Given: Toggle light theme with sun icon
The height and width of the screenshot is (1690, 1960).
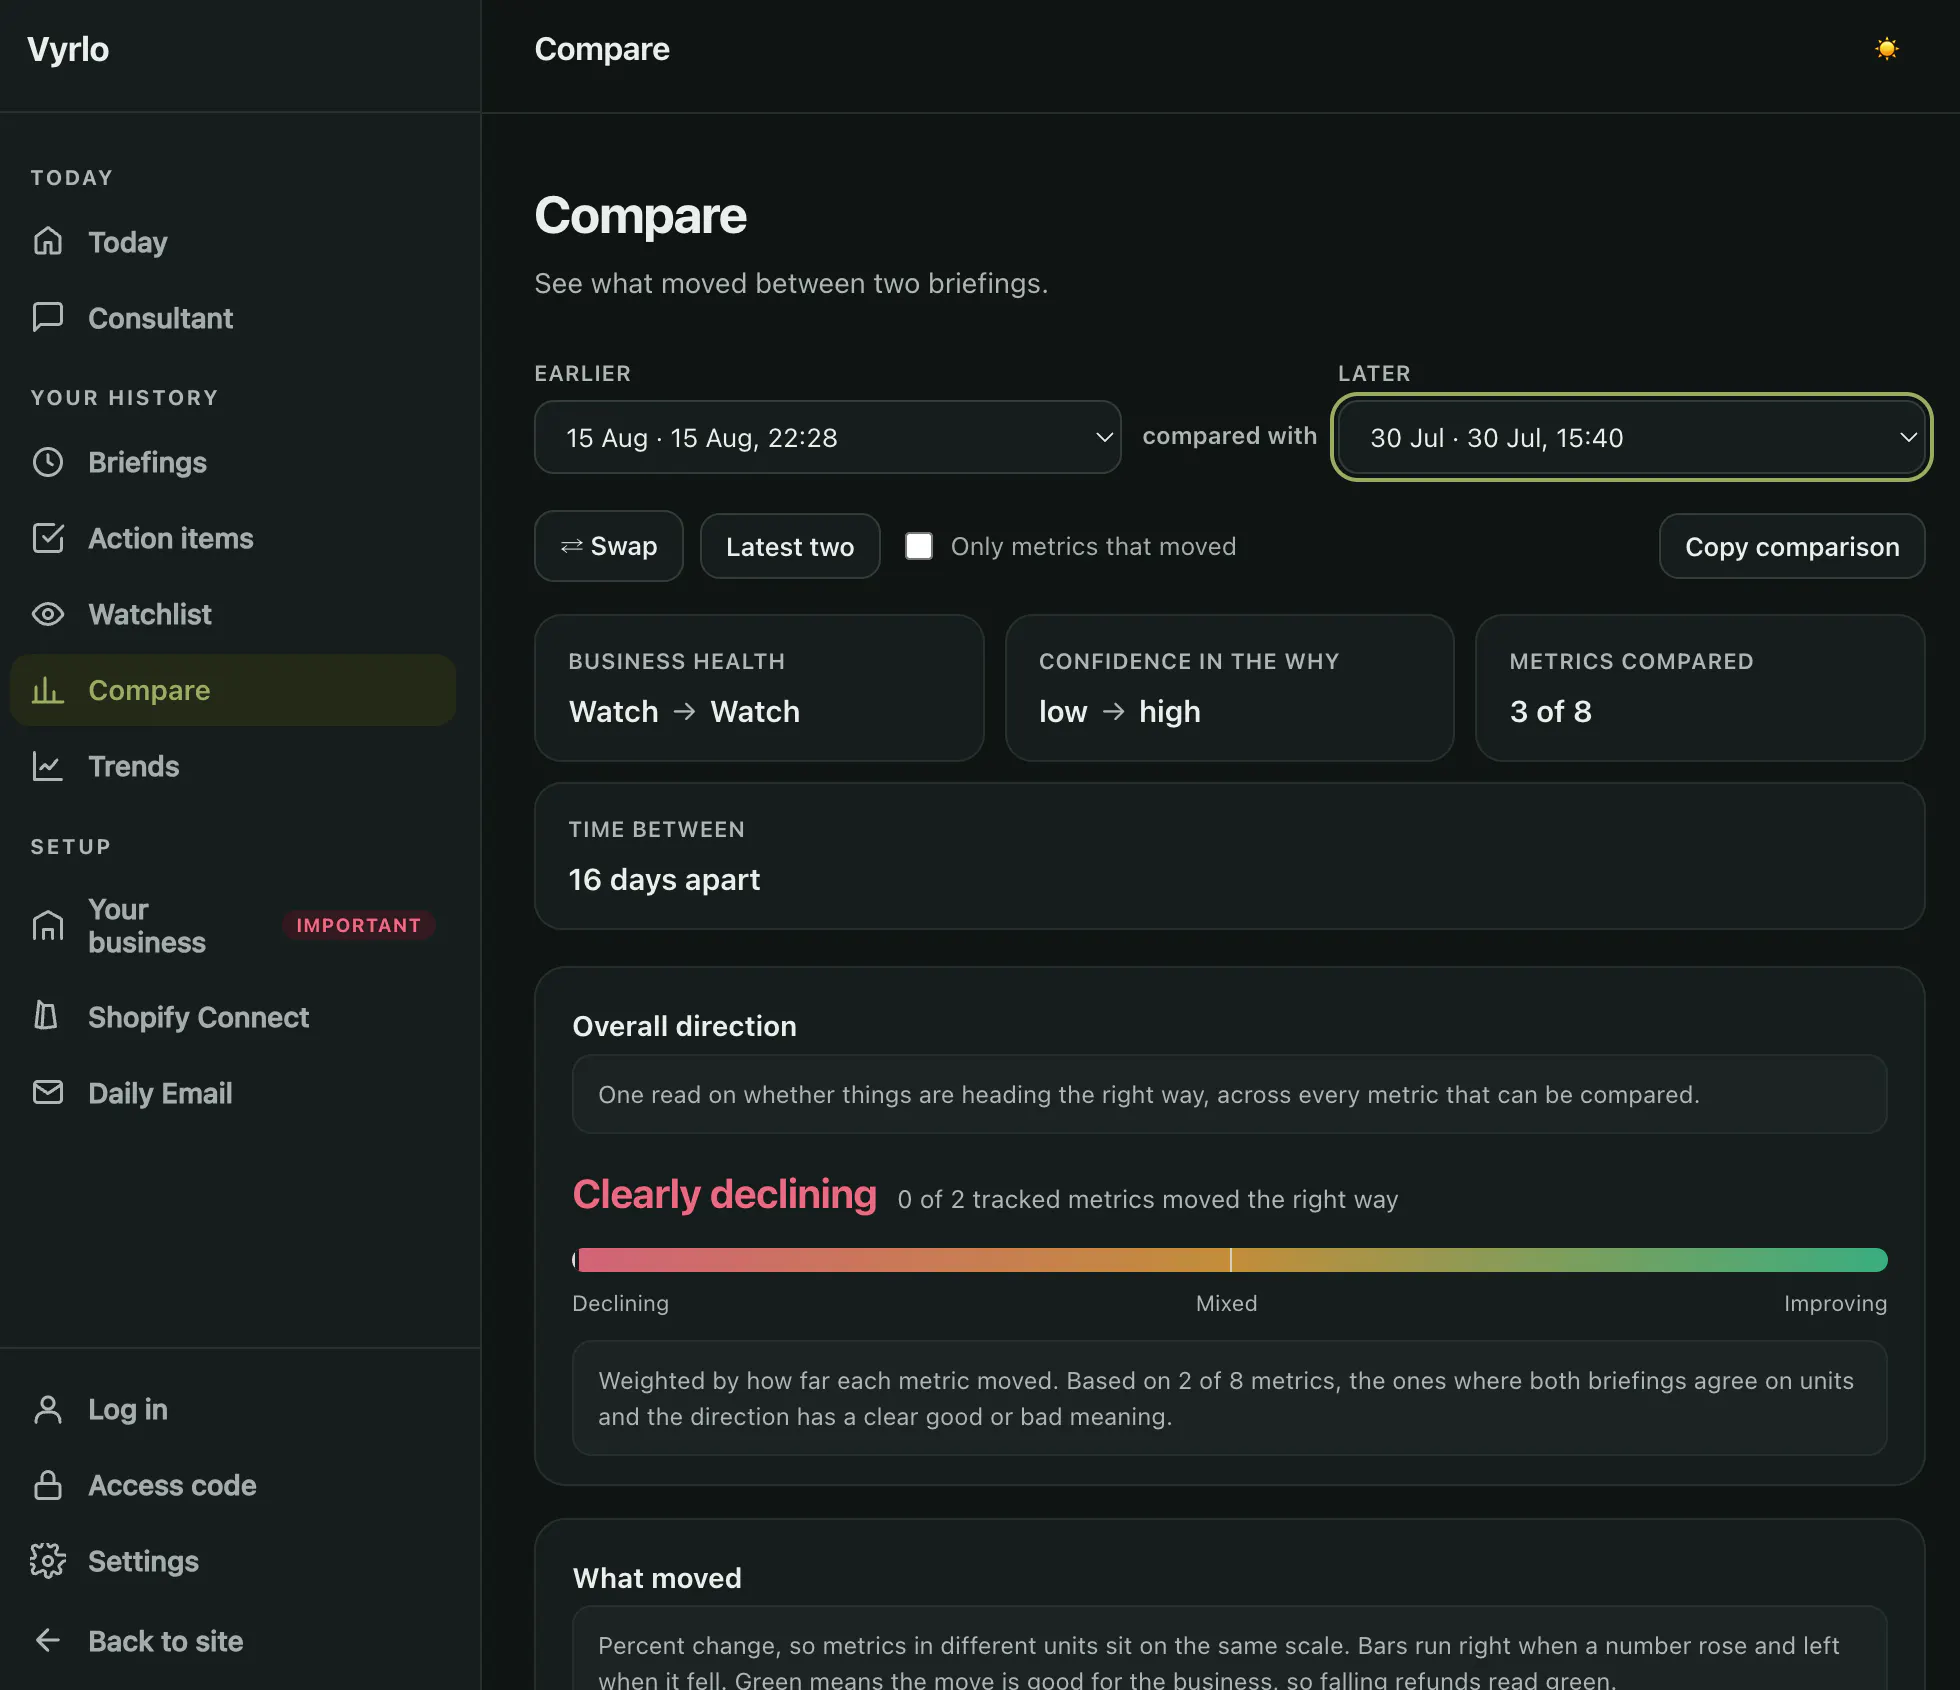Looking at the screenshot, I should click(1886, 49).
